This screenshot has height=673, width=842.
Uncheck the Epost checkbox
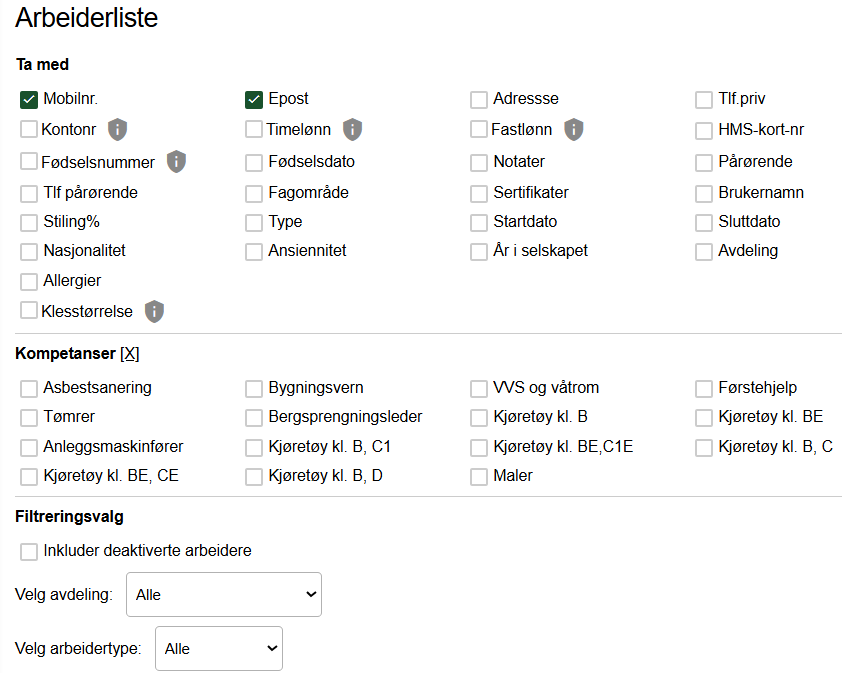254,99
